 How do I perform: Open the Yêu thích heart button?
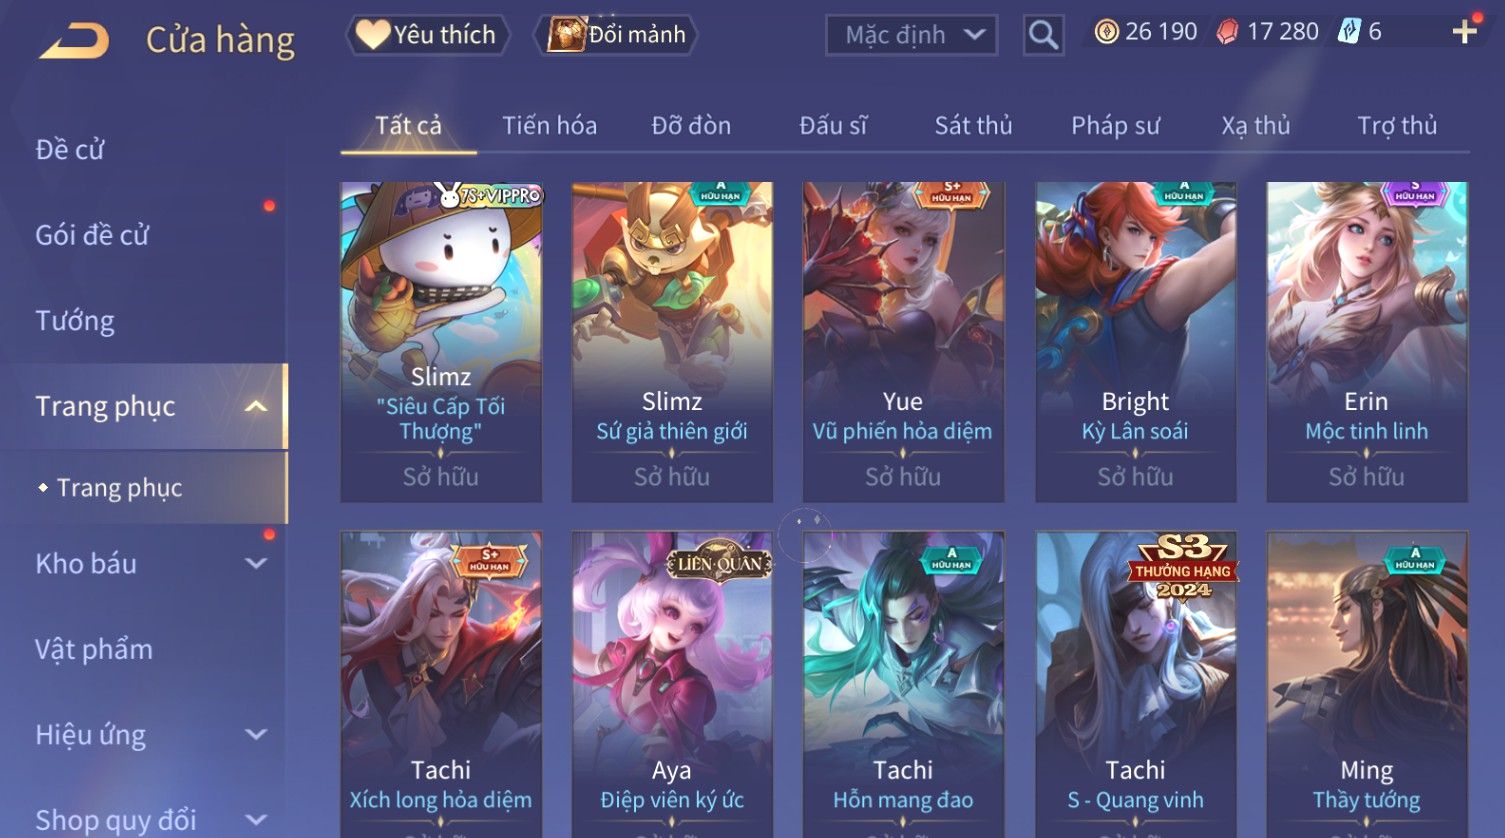428,35
